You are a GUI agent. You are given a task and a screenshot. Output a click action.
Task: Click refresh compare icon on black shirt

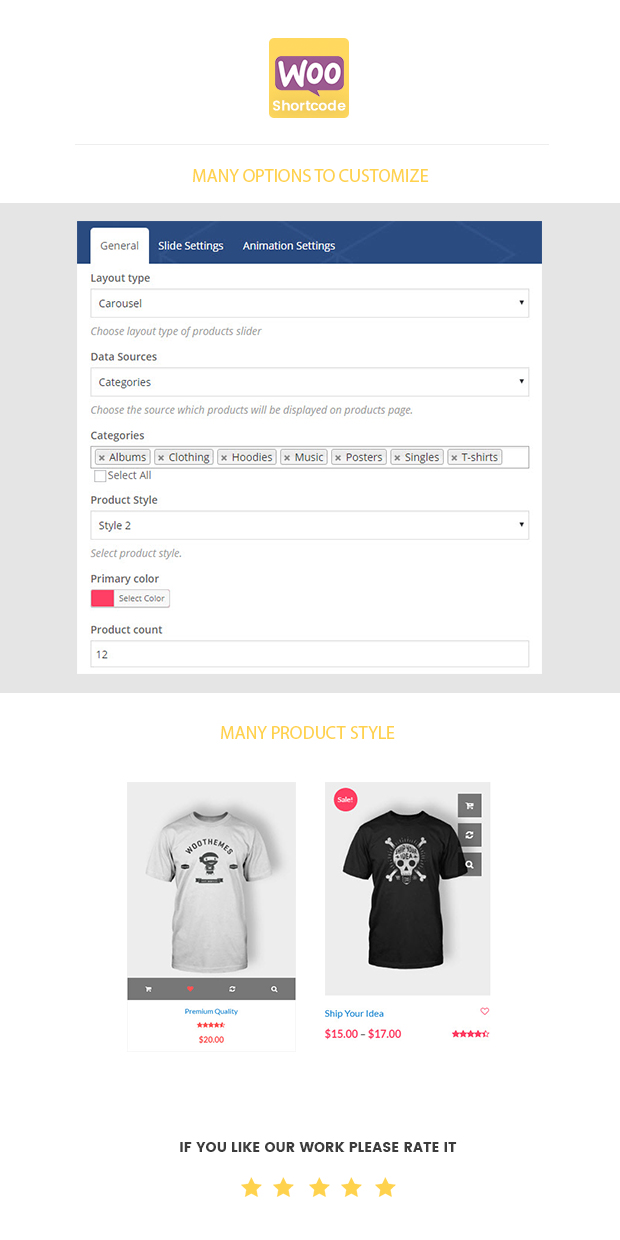pos(469,835)
